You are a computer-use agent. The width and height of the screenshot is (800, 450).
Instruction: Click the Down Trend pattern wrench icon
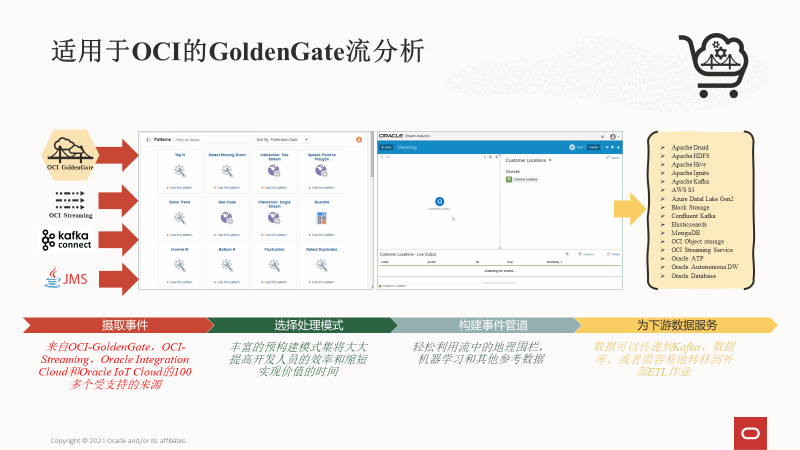(x=180, y=218)
